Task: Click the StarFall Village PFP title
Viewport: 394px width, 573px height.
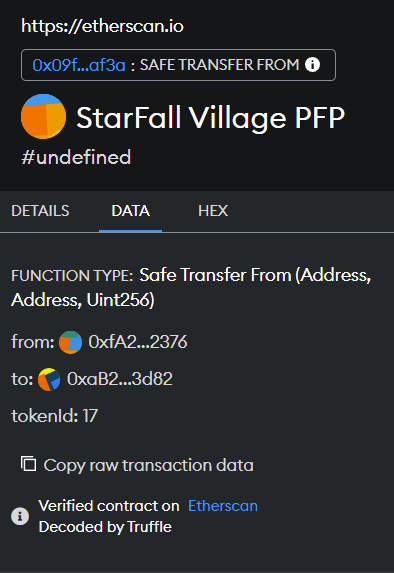Action: tap(211, 118)
